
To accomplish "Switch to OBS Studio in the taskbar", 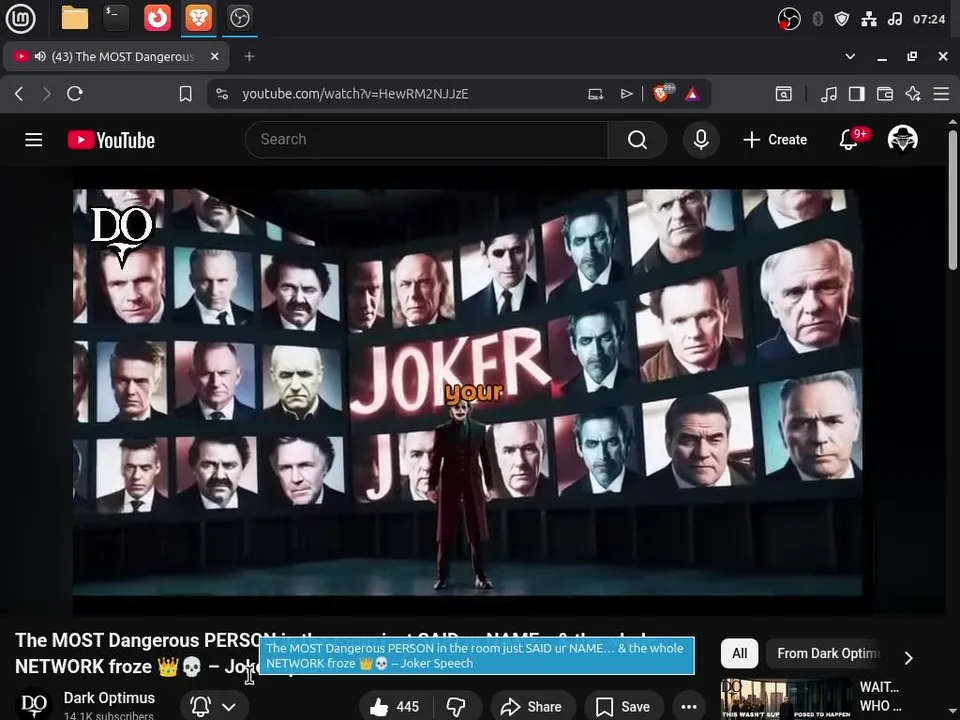I will point(239,18).
